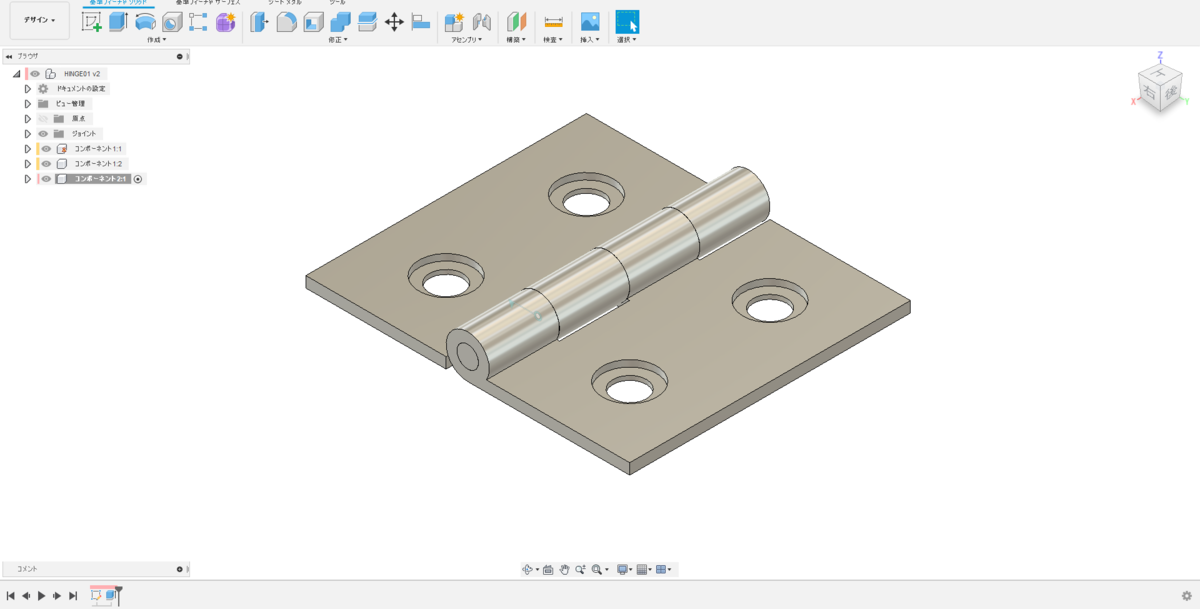The width and height of the screenshot is (1200, 609).
Task: Open the 修正 dropdown menu
Action: [338, 40]
